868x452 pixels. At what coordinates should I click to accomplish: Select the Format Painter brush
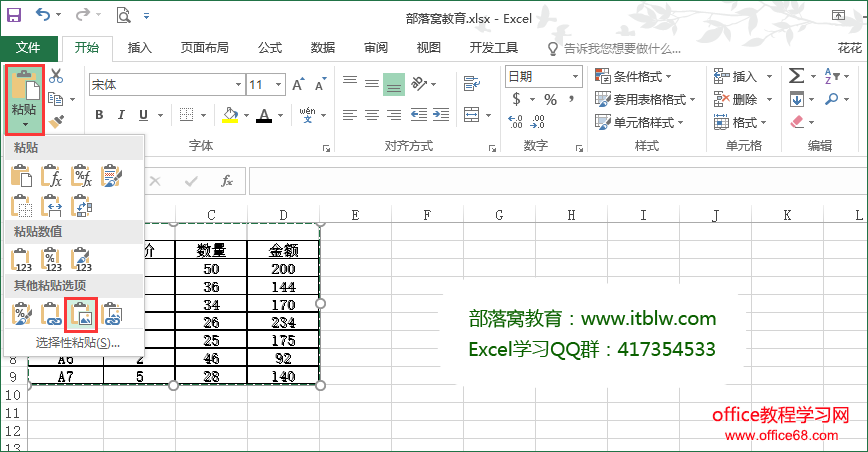56,121
